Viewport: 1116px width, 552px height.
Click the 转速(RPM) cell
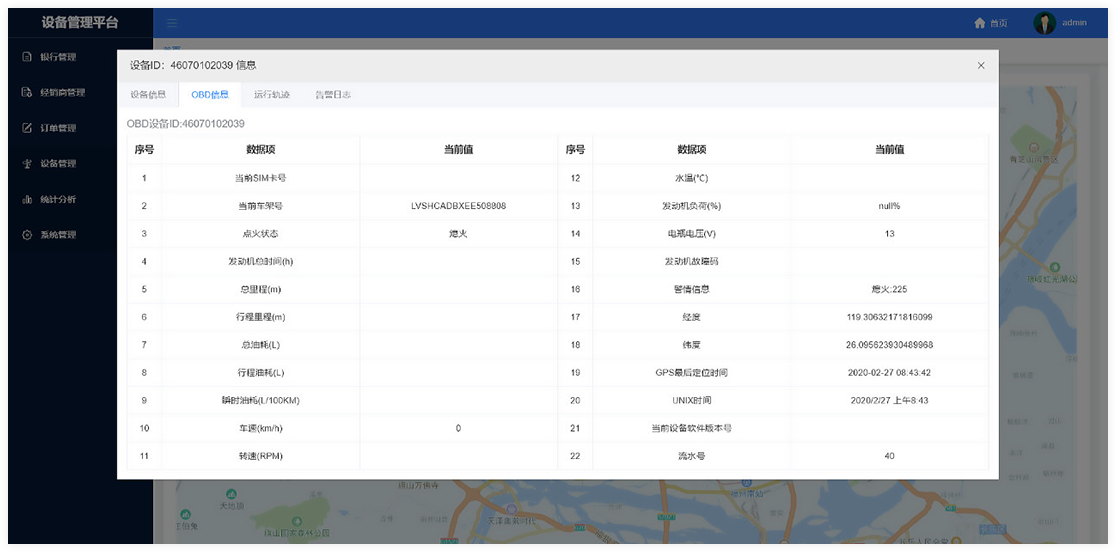click(260, 456)
